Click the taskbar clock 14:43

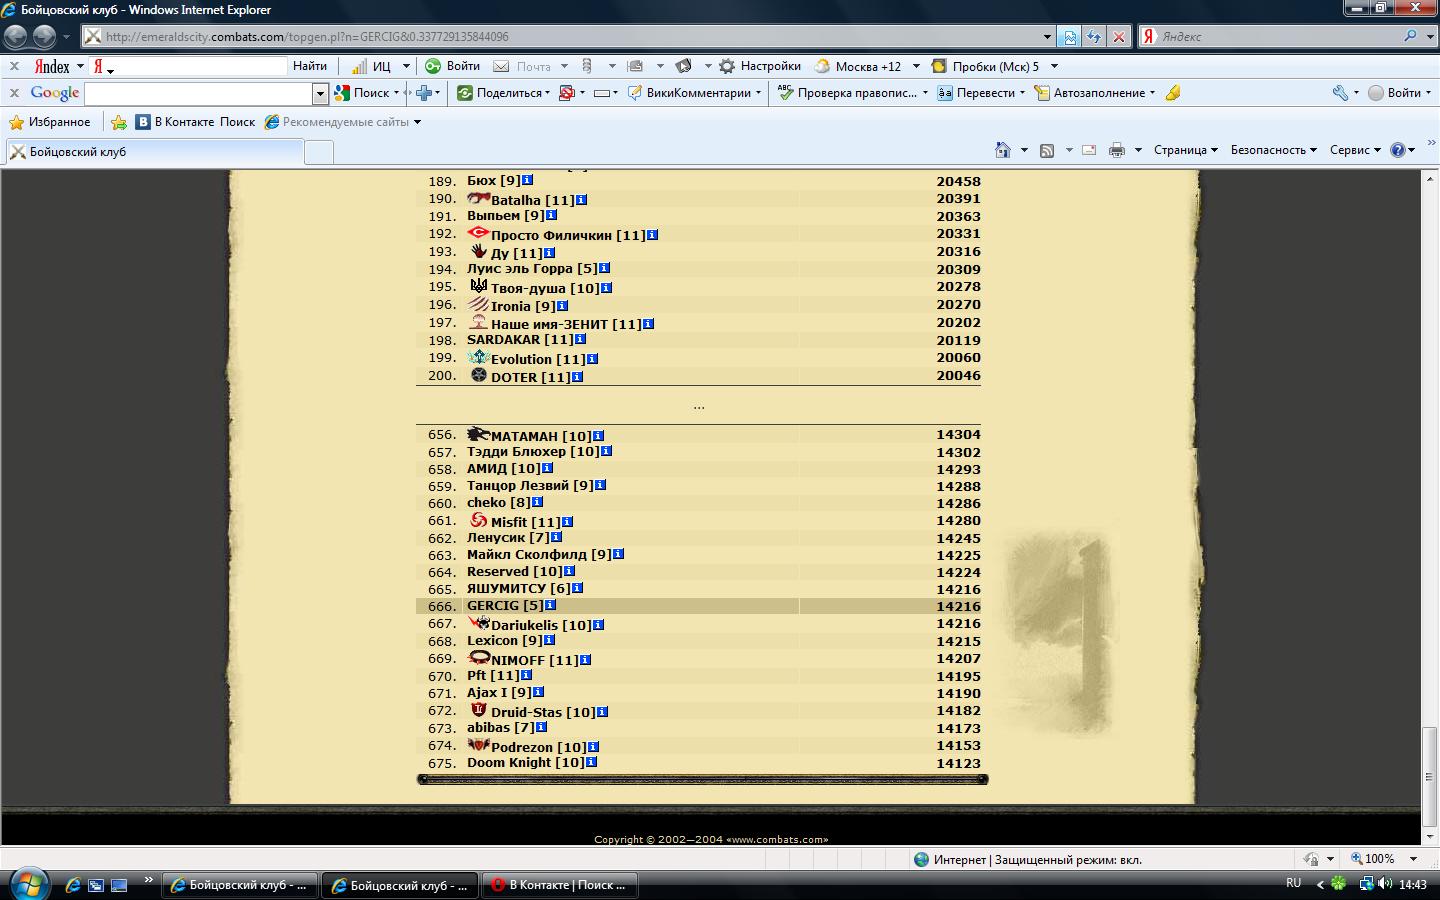click(x=1413, y=884)
